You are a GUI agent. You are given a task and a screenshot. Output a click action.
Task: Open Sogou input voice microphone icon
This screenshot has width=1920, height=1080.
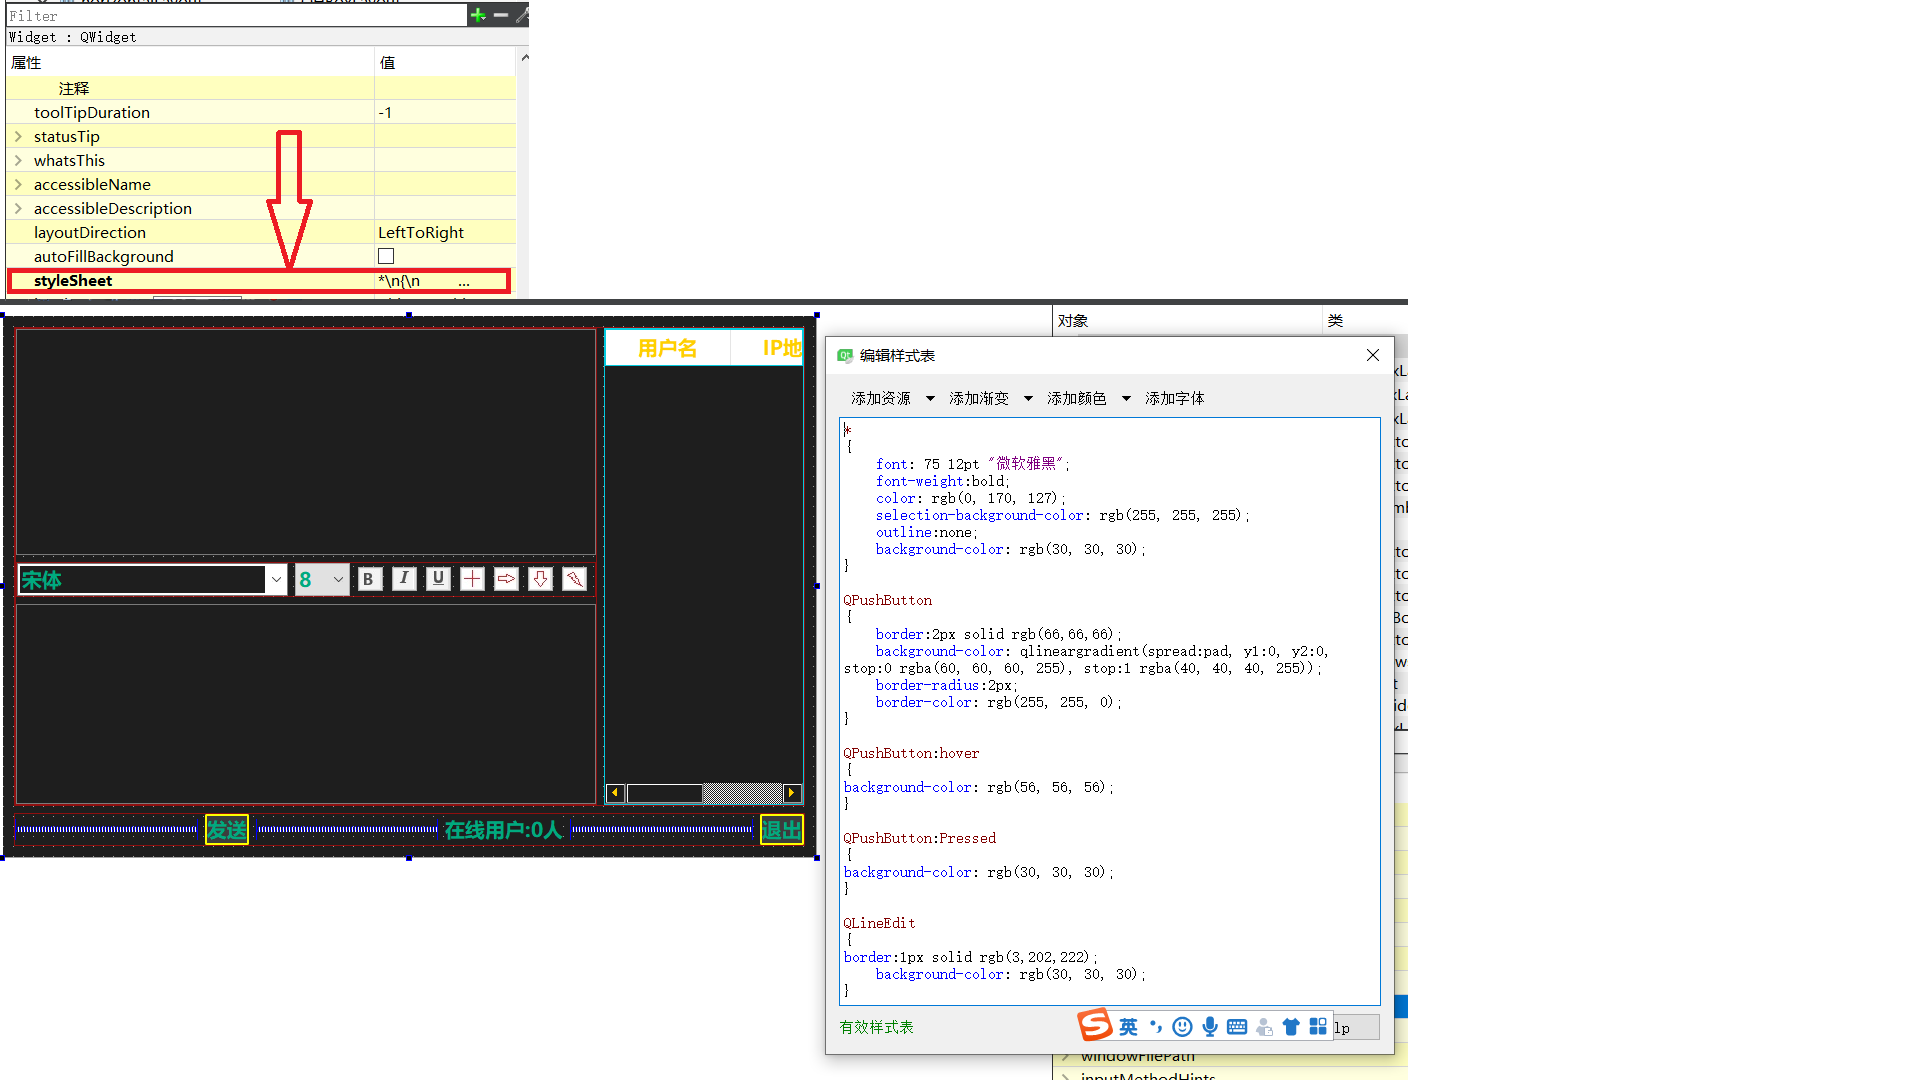pyautogui.click(x=1210, y=1027)
